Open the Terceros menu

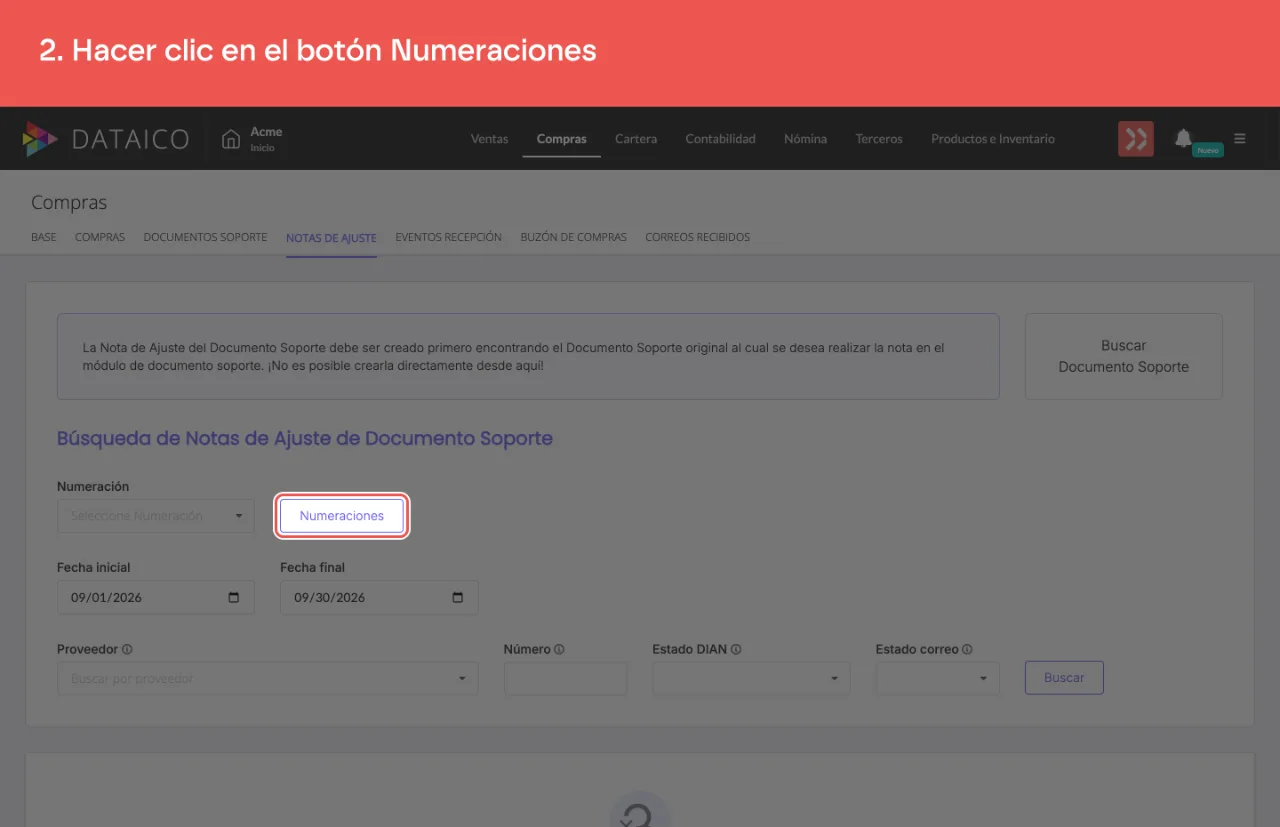[x=879, y=139]
